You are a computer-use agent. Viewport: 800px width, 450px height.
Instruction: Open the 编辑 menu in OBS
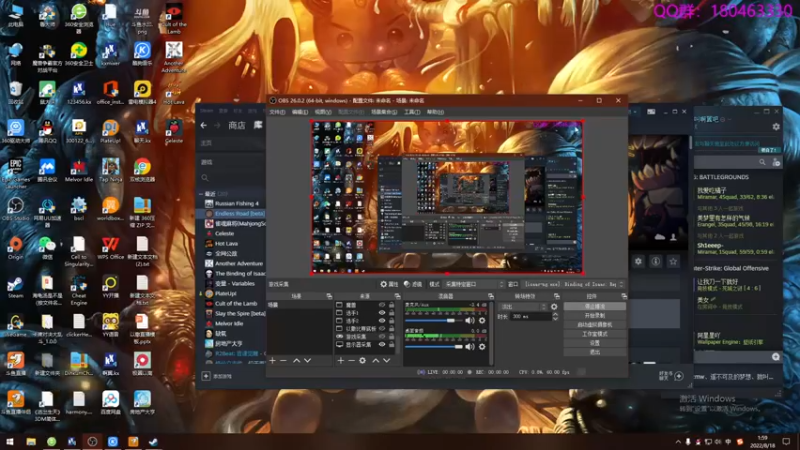coord(300,112)
